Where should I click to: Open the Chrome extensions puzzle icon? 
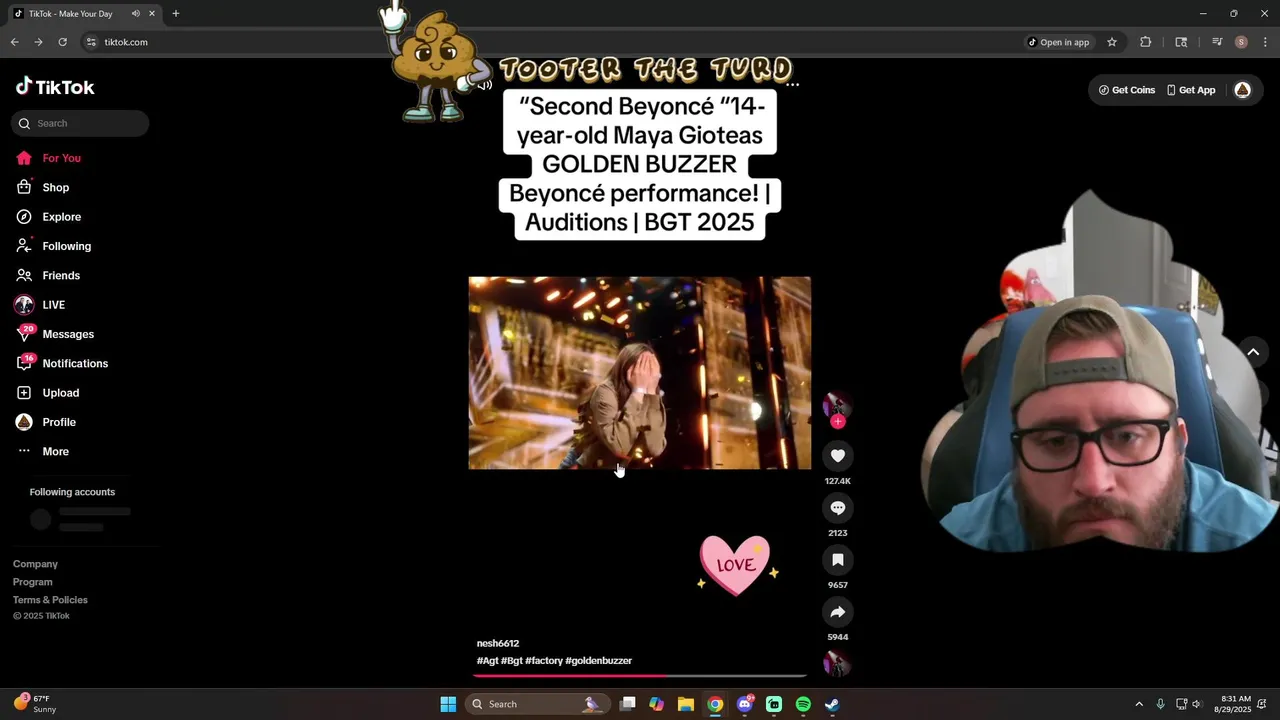[x=1146, y=42]
